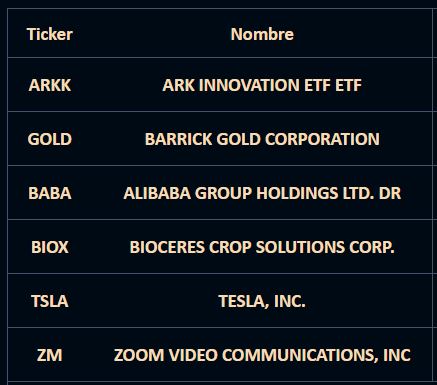The image size is (437, 385).
Task: Select the TSLA ticker cell
Action: click(50, 301)
